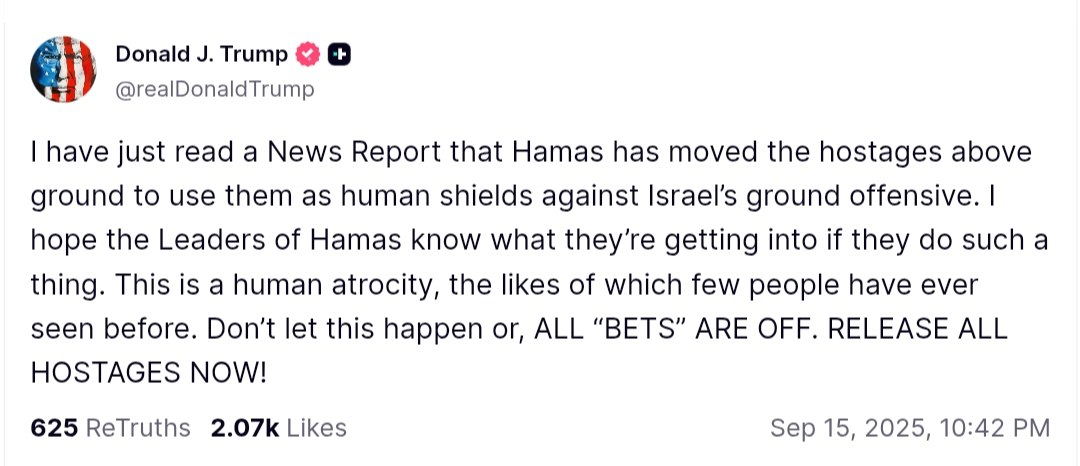Click the "Likes" label text
This screenshot has width=1080, height=466.
click(317, 428)
